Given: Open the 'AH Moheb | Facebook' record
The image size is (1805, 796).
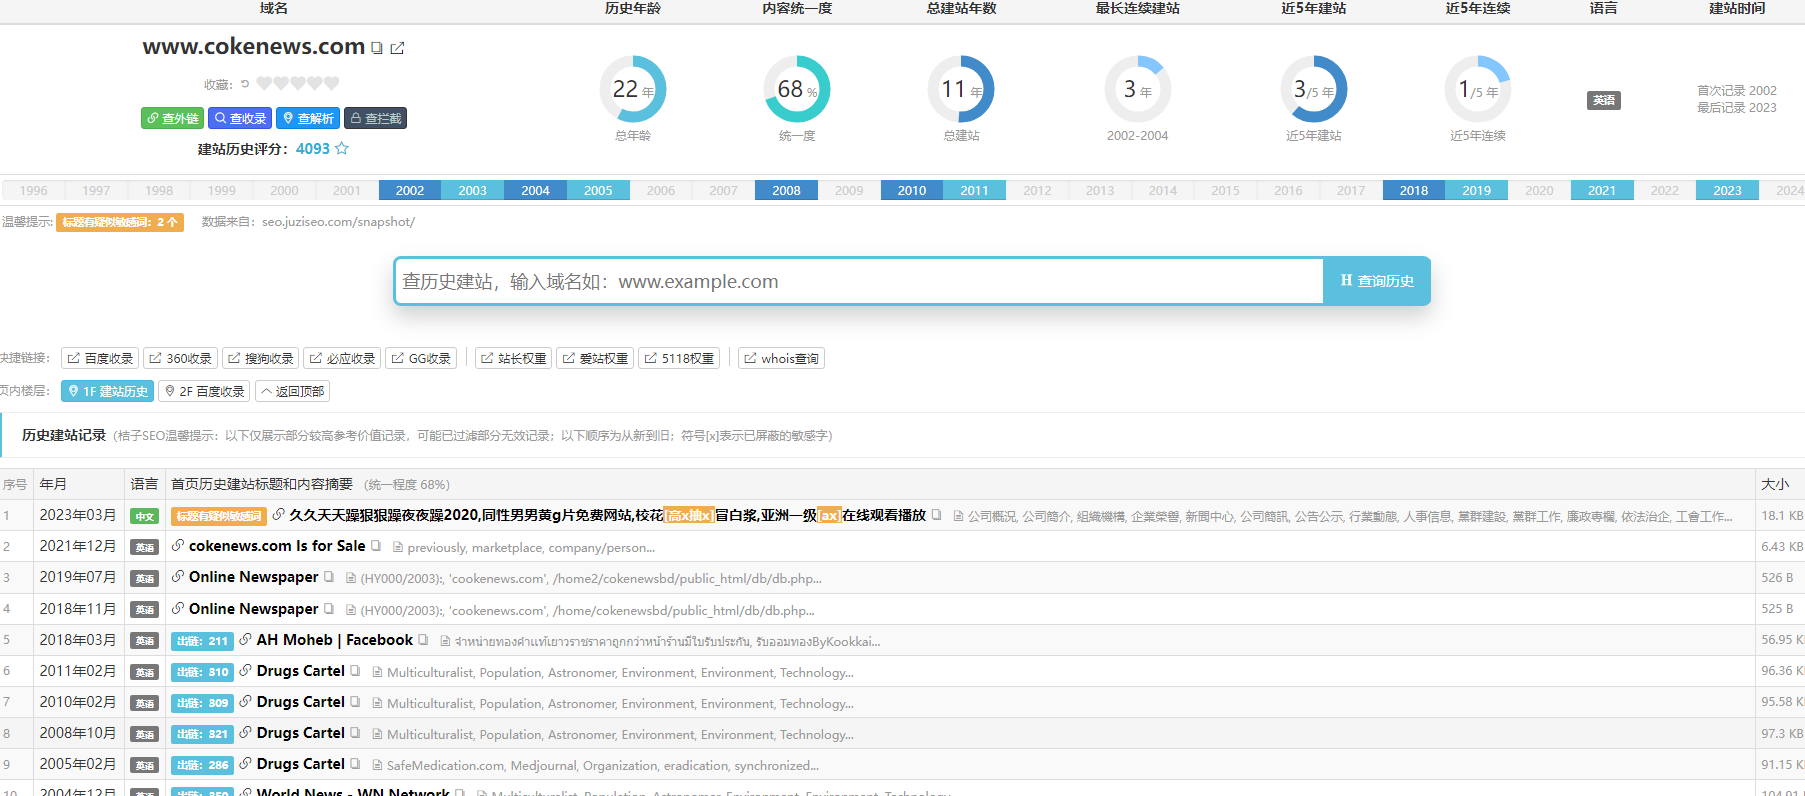Looking at the screenshot, I should pos(334,640).
